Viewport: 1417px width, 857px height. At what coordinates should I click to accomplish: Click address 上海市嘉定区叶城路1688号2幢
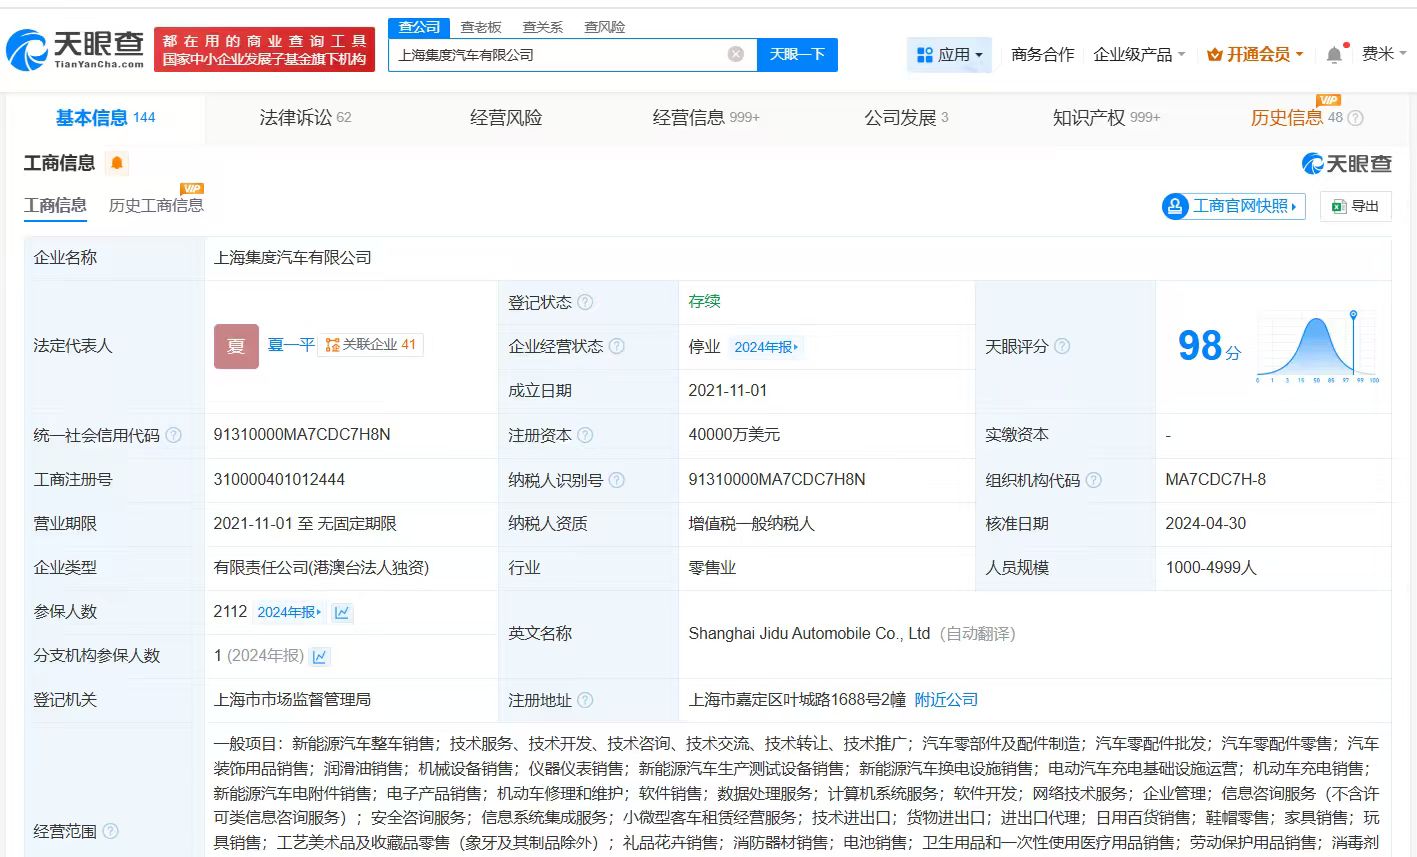[x=797, y=700]
